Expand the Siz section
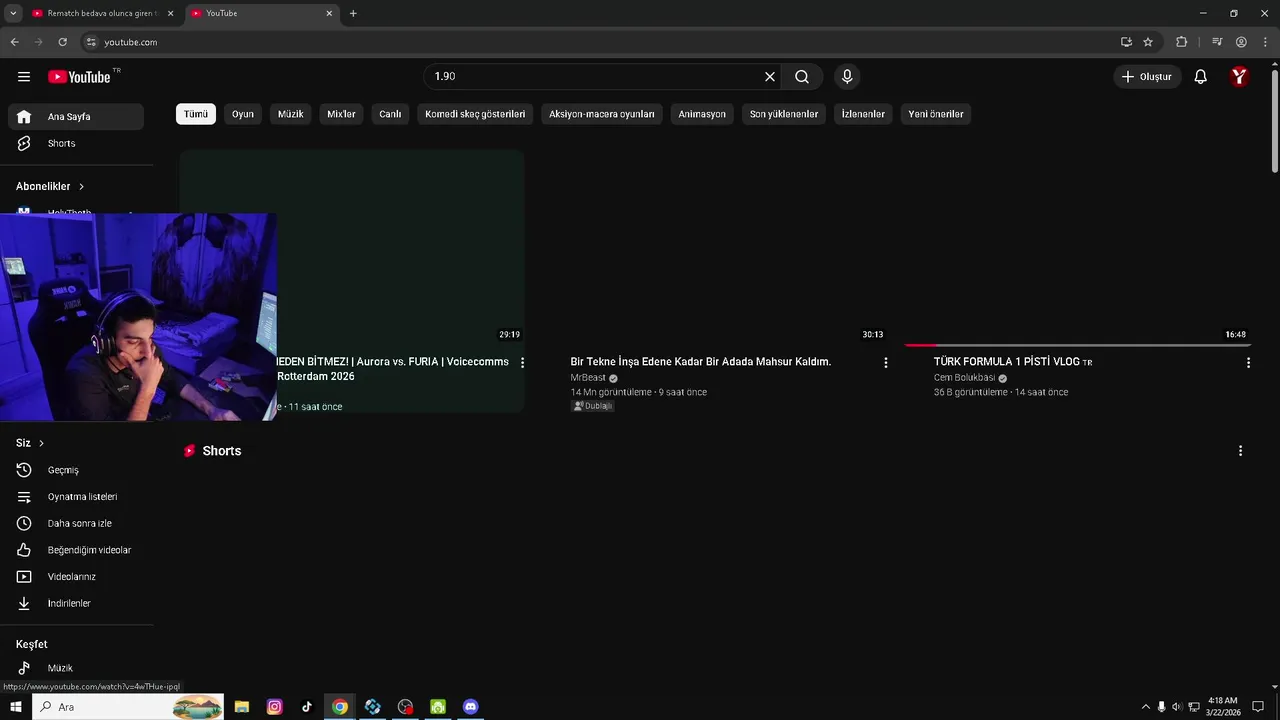Image resolution: width=1280 pixels, height=720 pixels. 30,443
